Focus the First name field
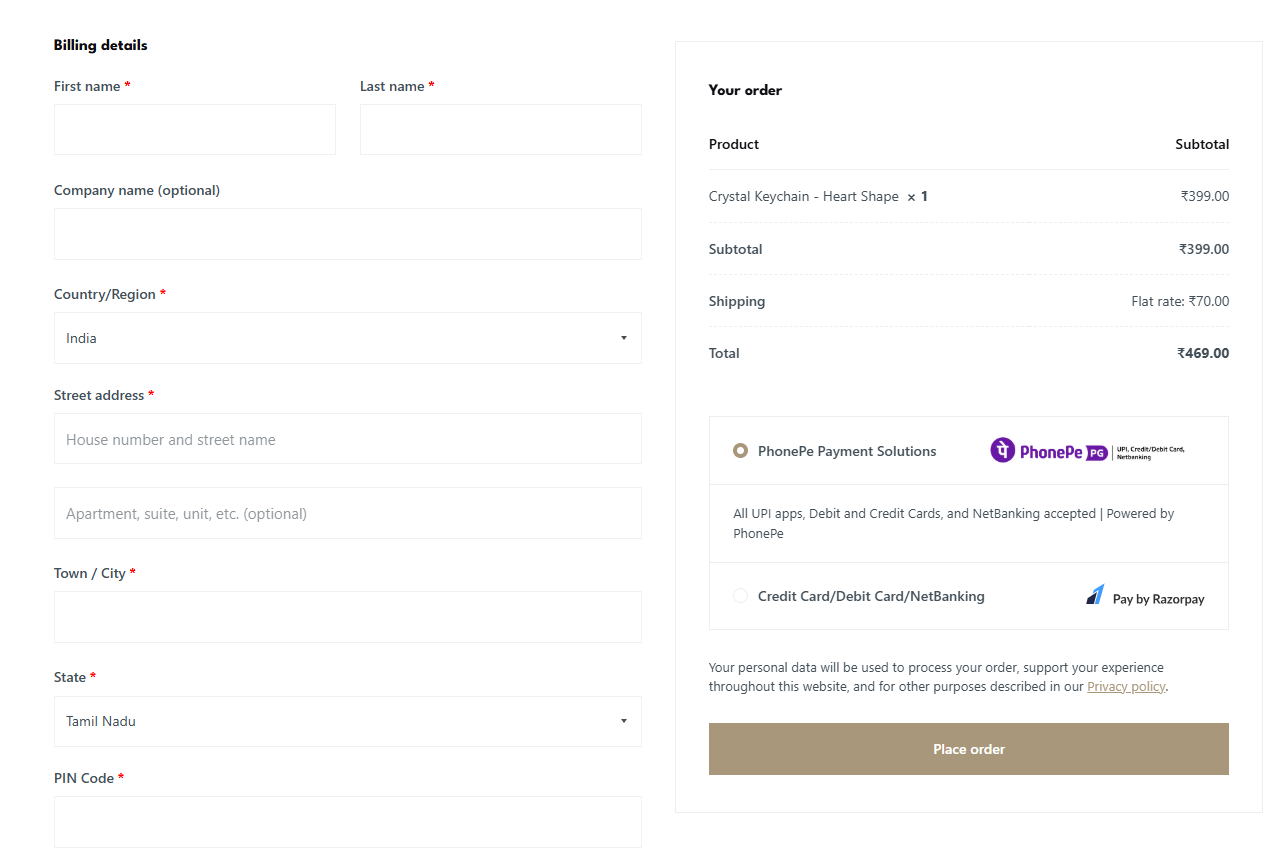 pyautogui.click(x=195, y=130)
